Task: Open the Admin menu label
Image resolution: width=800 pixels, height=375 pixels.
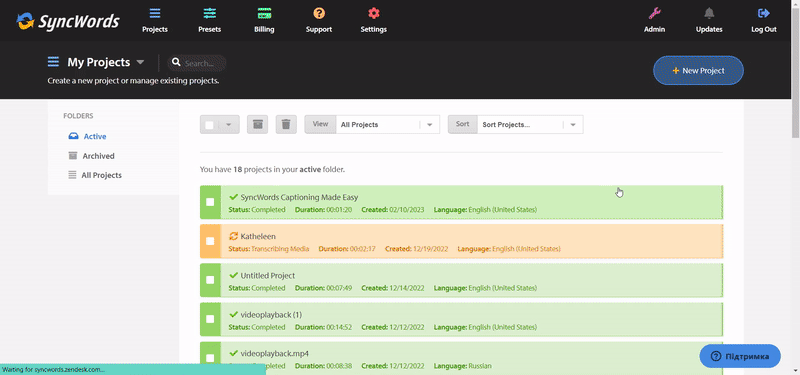Action: tap(654, 30)
